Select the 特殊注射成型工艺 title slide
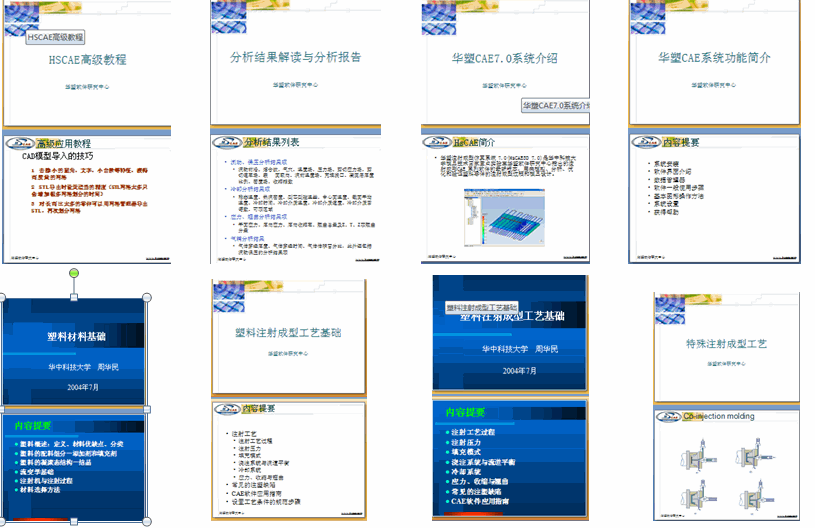This screenshot has width=815, height=528. coord(727,347)
